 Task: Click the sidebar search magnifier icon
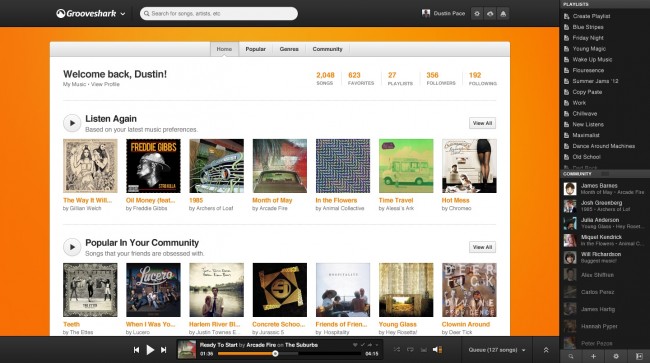tap(571, 356)
